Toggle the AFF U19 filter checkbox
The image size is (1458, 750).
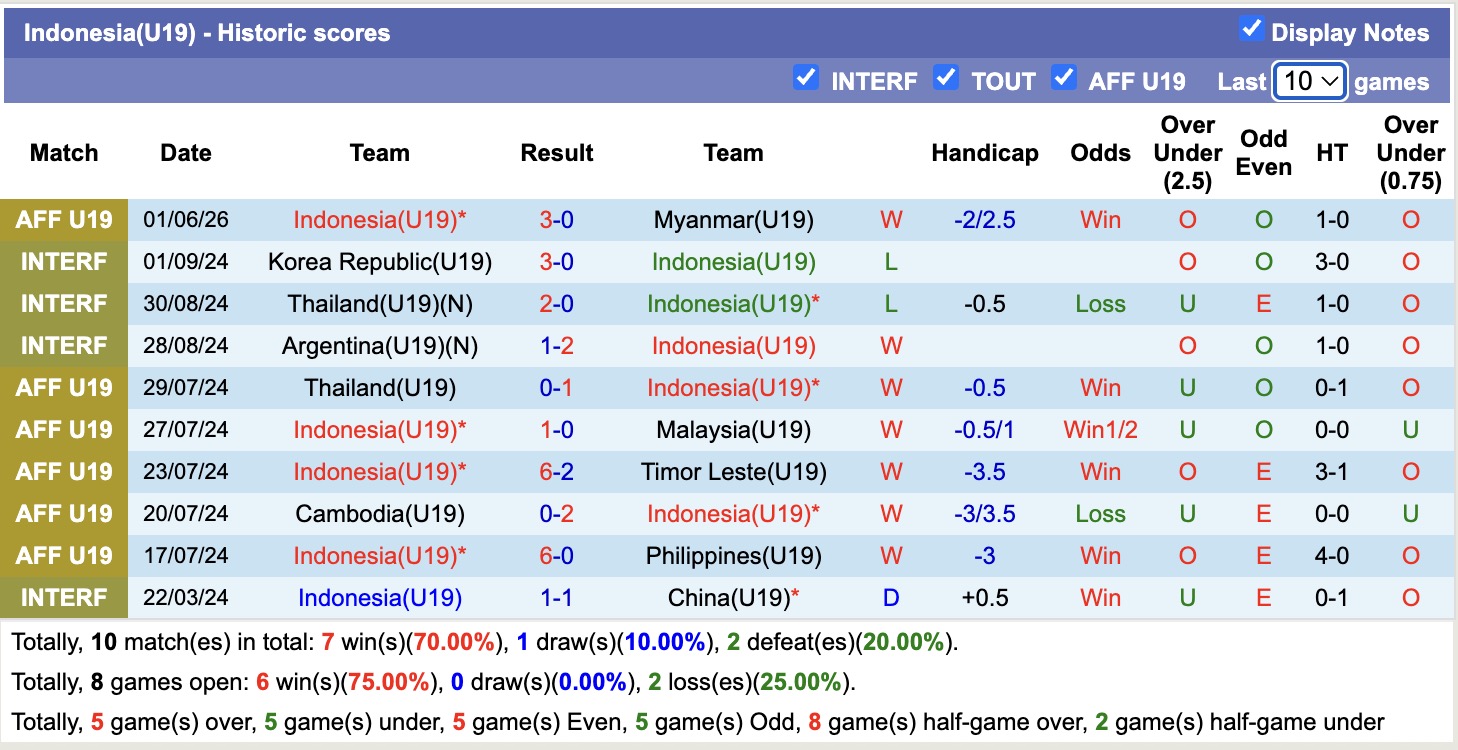click(1063, 77)
